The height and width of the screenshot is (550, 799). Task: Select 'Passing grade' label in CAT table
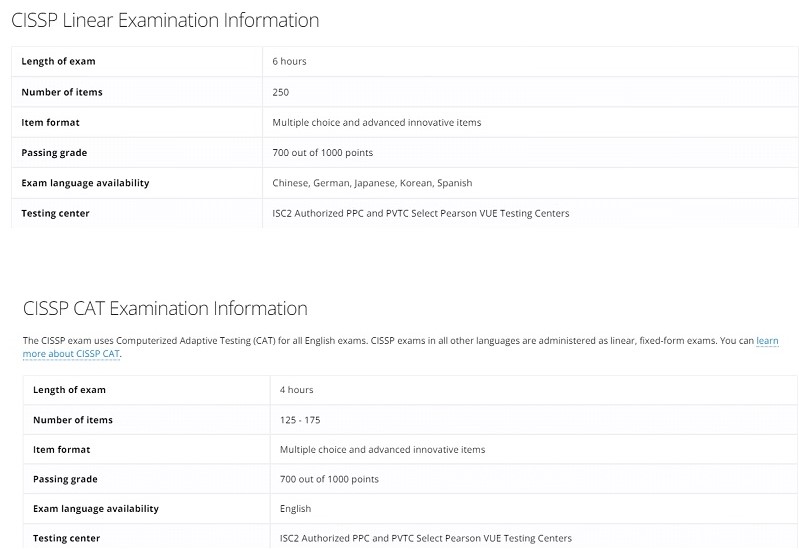65,479
